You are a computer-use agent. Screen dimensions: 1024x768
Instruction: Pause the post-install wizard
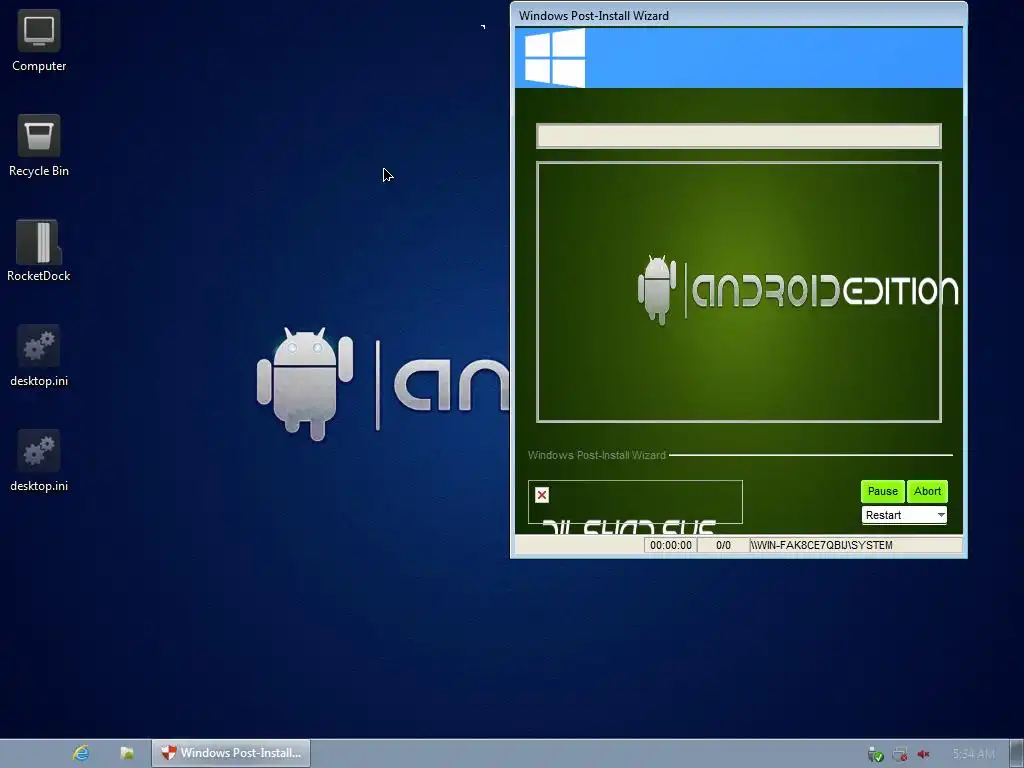[883, 491]
